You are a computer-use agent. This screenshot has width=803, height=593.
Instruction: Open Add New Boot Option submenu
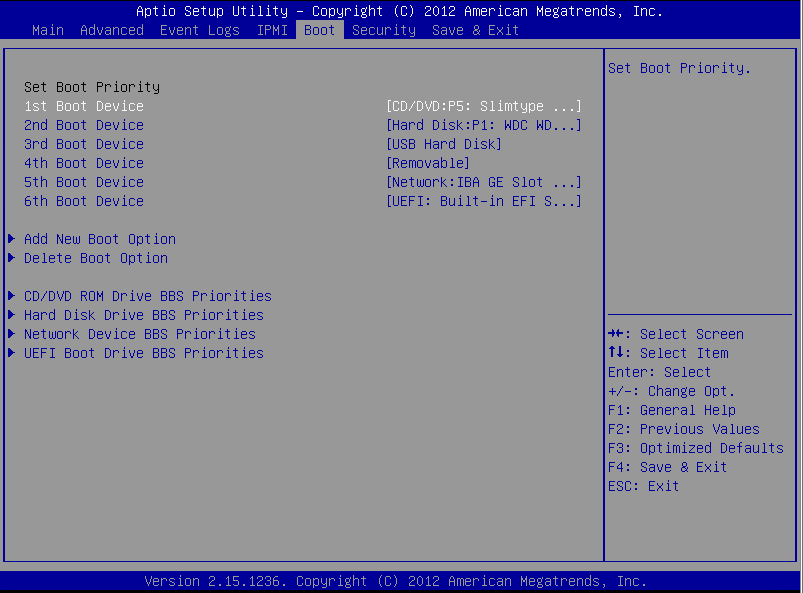[x=99, y=239]
